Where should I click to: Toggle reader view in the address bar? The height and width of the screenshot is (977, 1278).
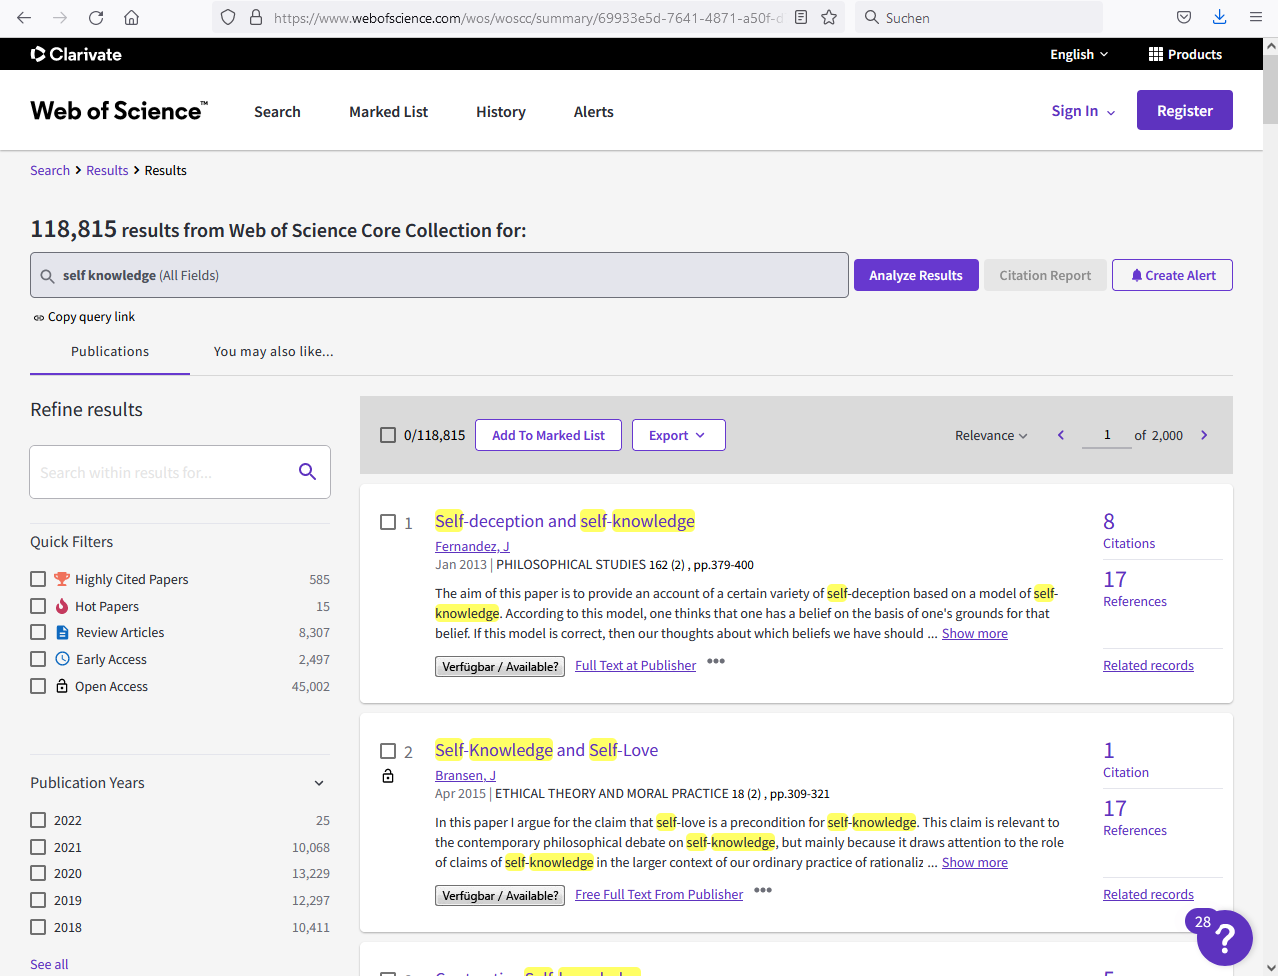[x=801, y=17]
